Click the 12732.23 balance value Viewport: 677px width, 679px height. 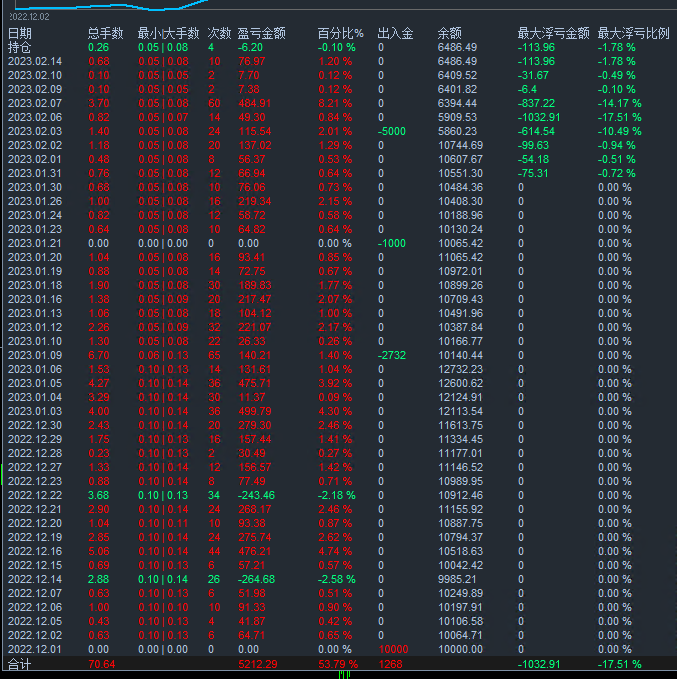click(460, 369)
